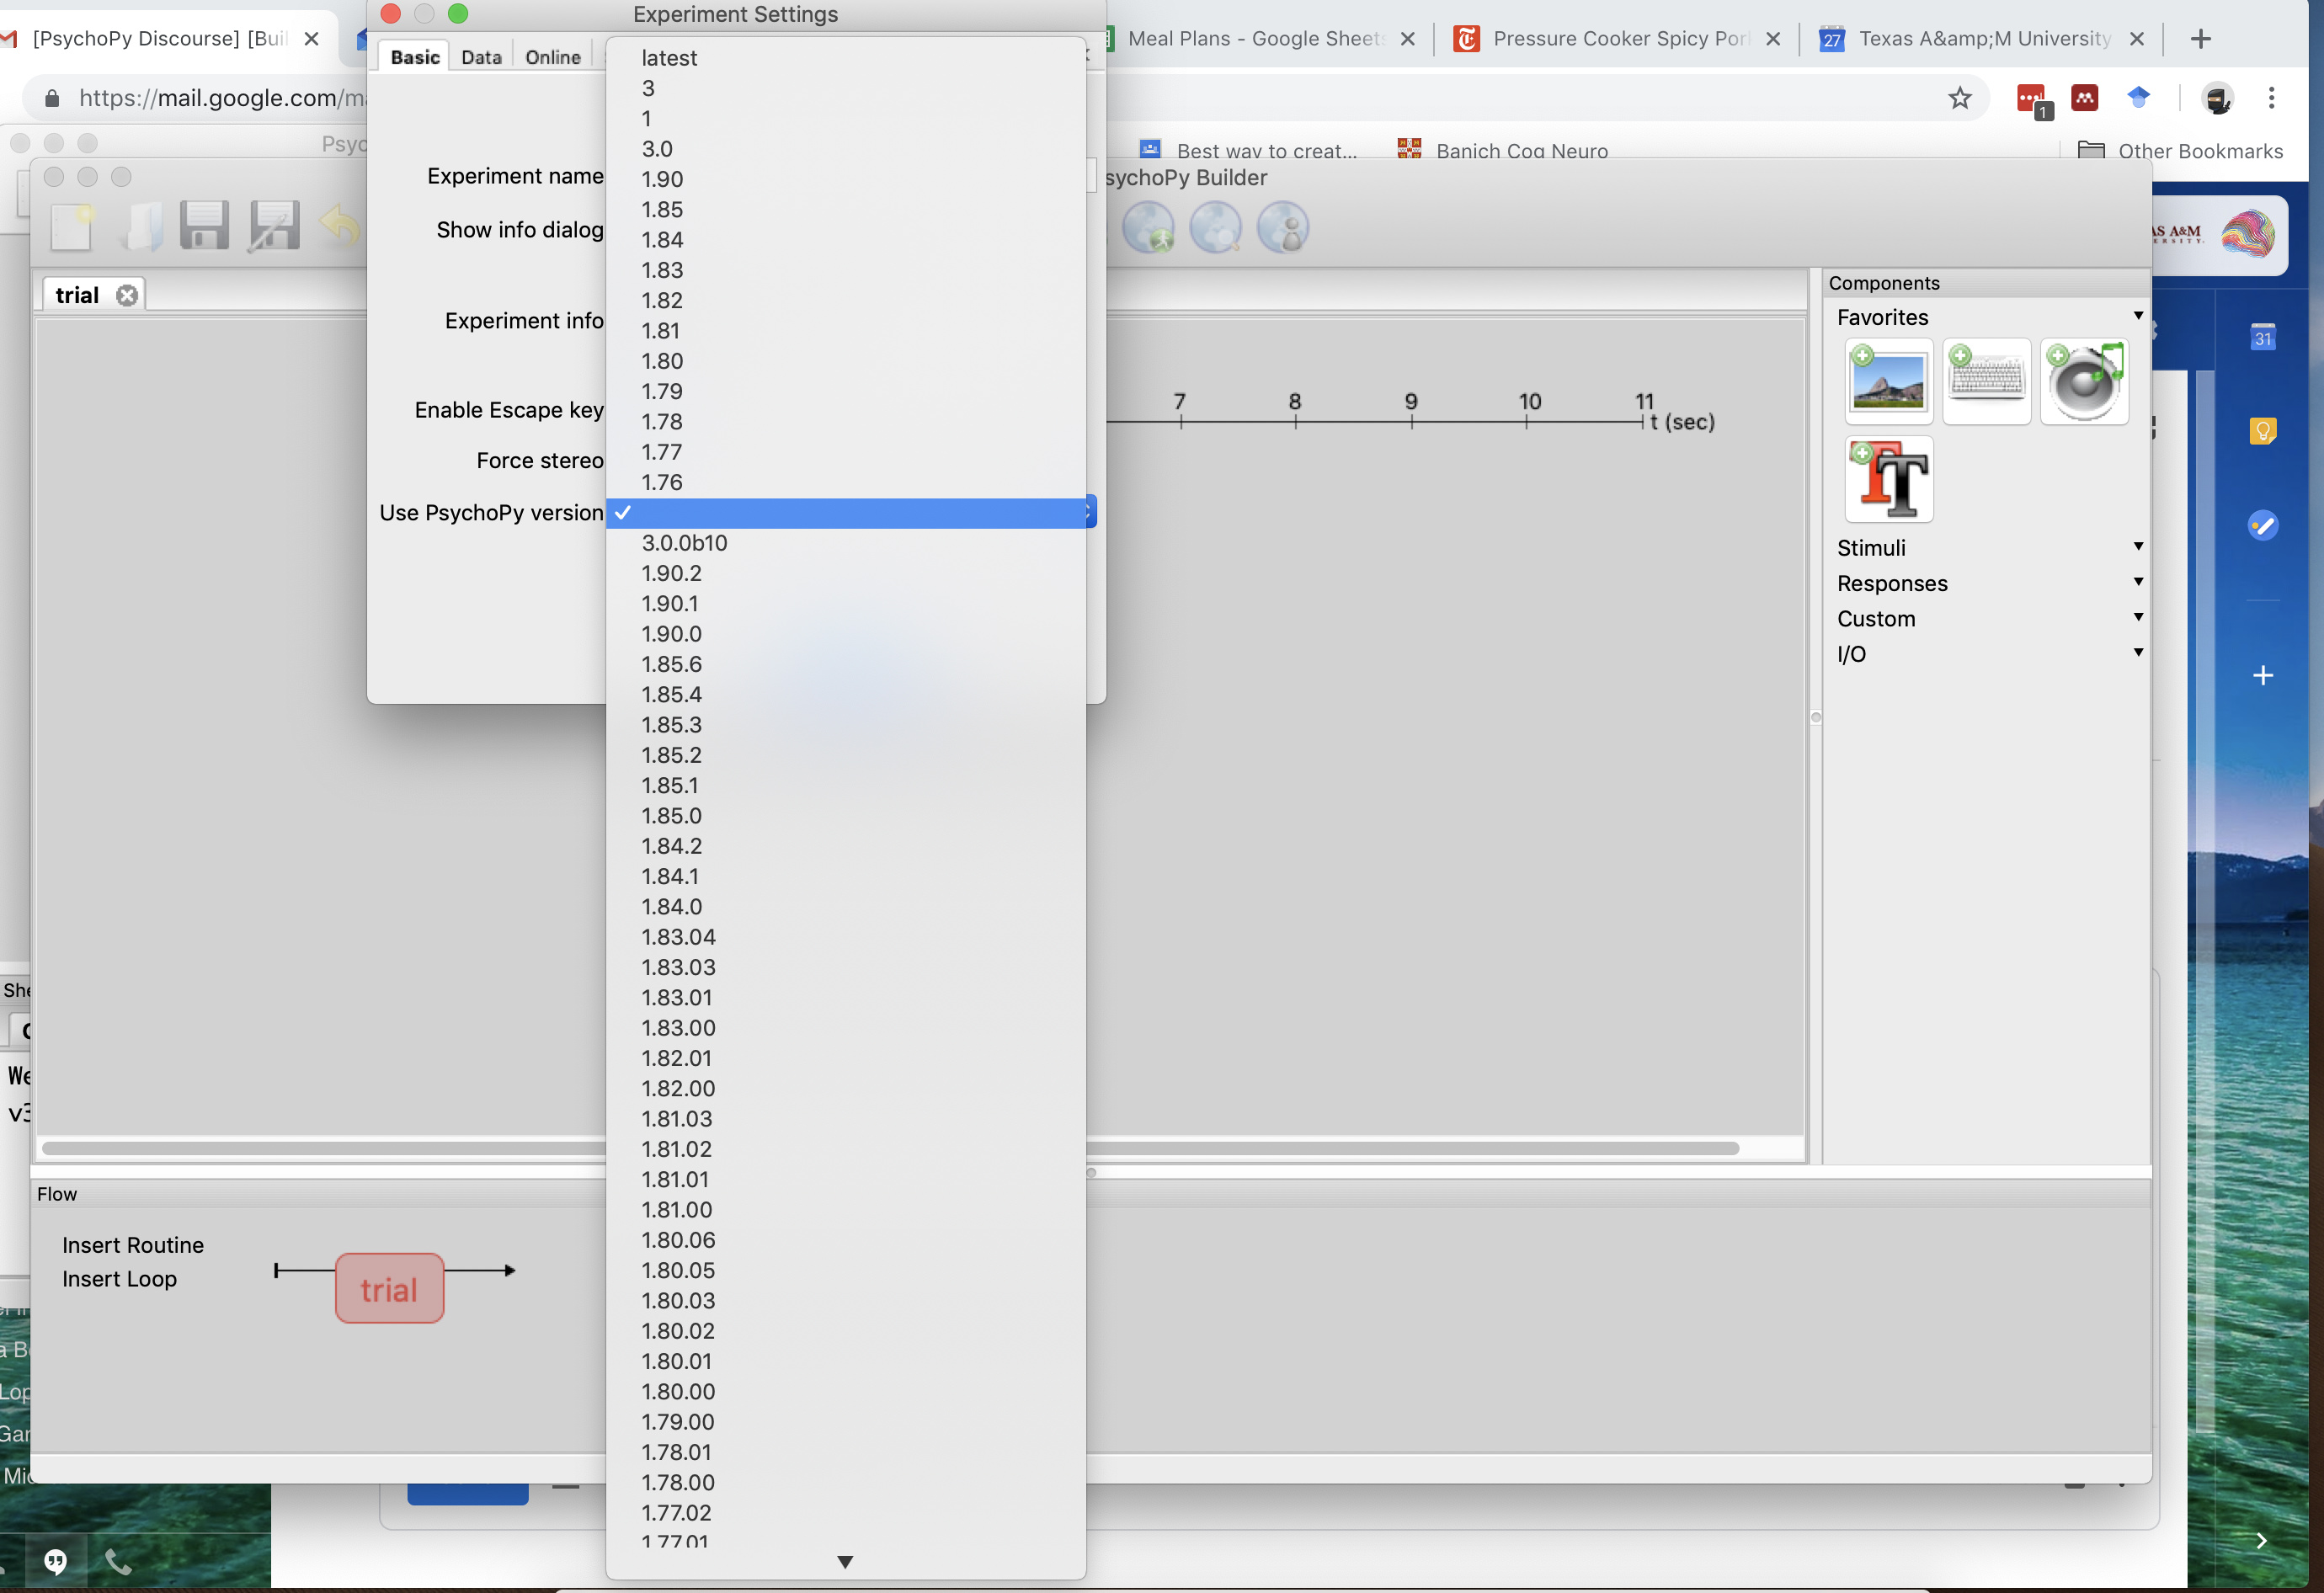Click the Mendeley extension icon

[x=2084, y=97]
